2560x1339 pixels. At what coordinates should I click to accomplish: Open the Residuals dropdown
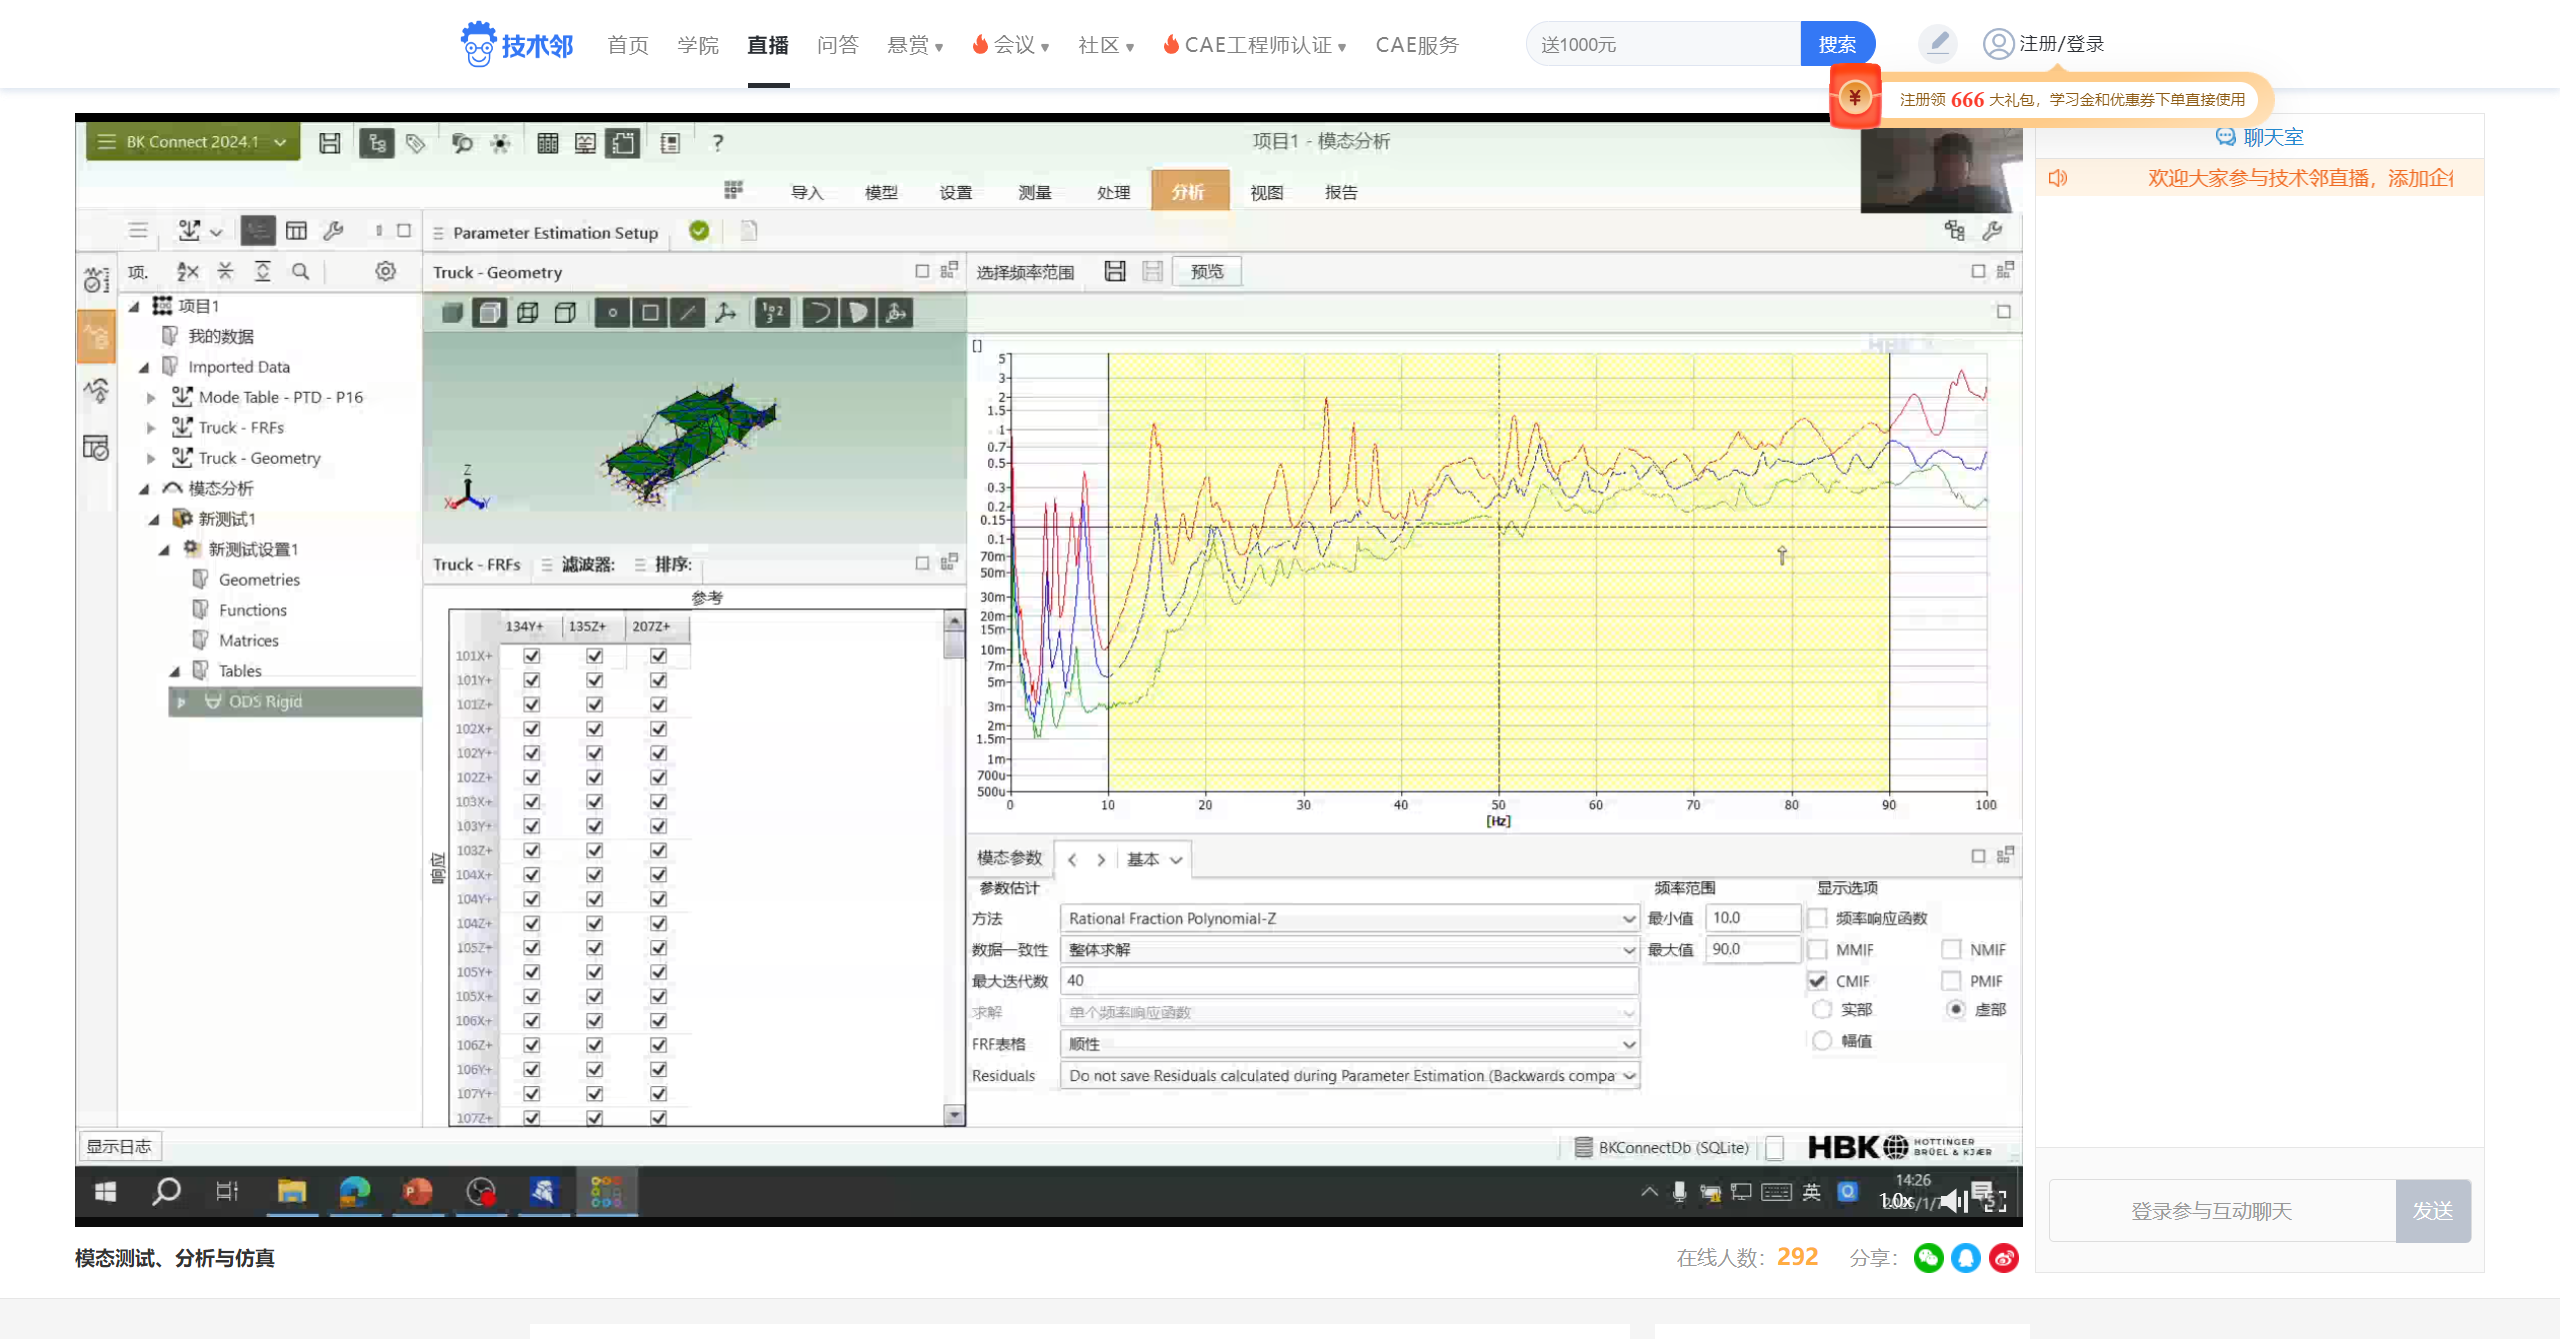coord(1349,1076)
